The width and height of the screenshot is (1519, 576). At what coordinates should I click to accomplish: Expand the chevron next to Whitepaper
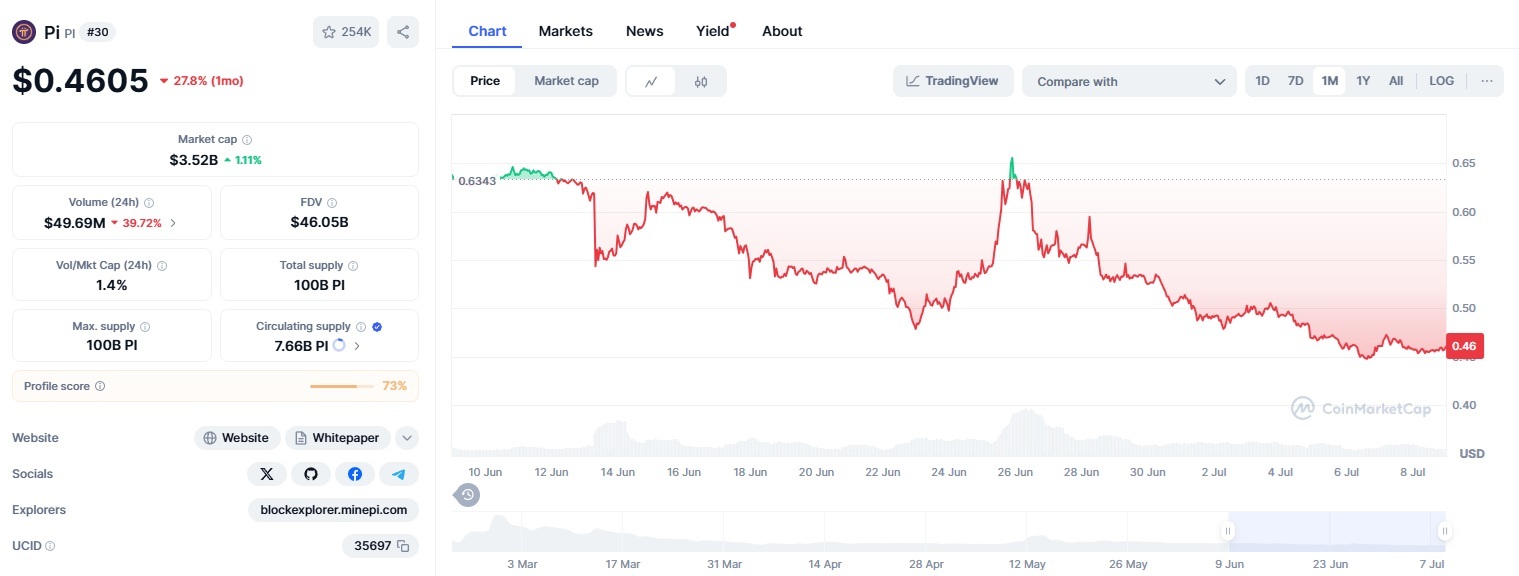pos(407,437)
